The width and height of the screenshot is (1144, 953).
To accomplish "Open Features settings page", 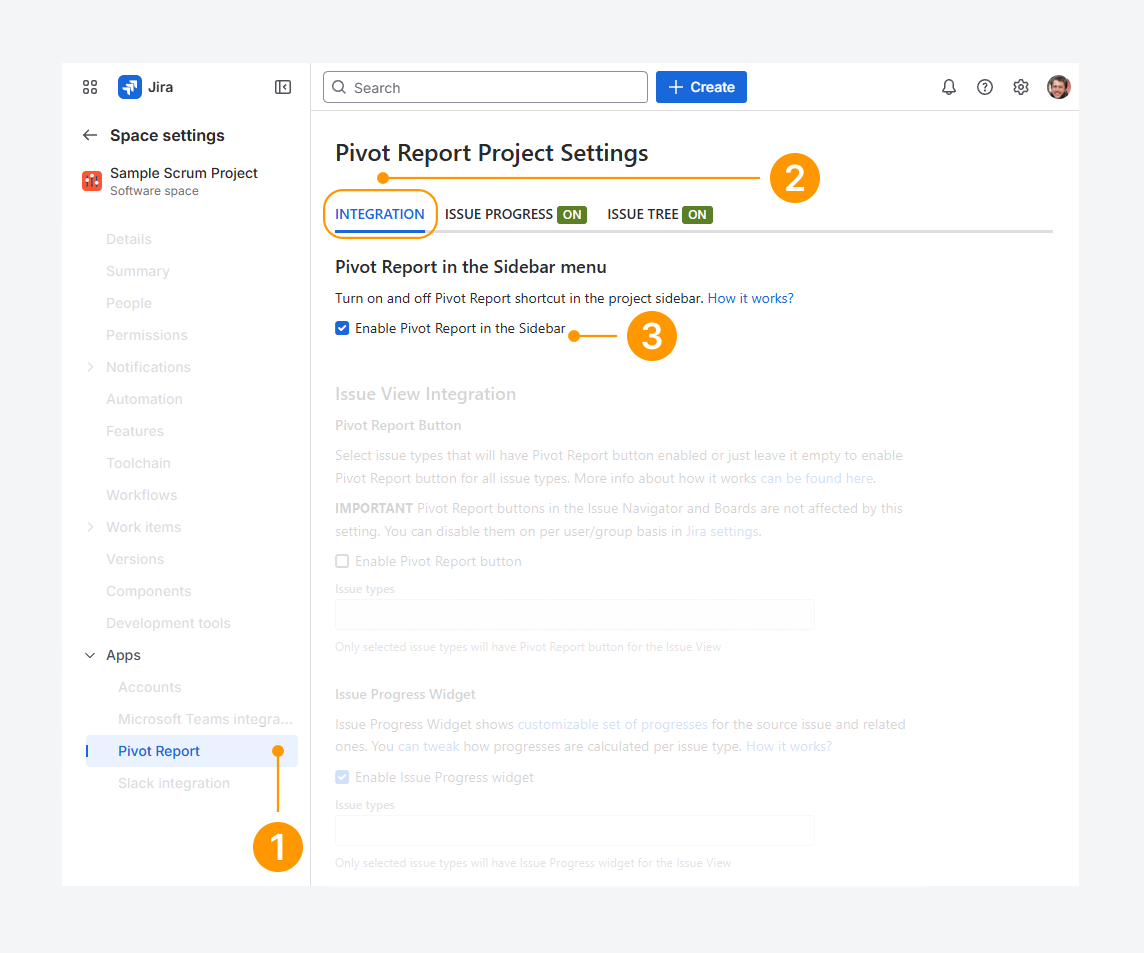I will tap(135, 431).
